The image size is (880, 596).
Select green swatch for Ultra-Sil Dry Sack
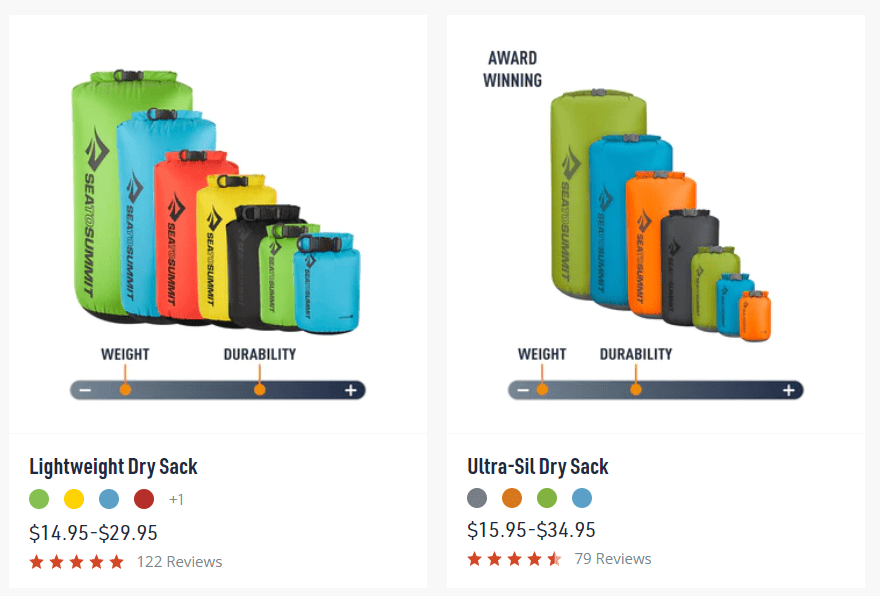coord(547,498)
